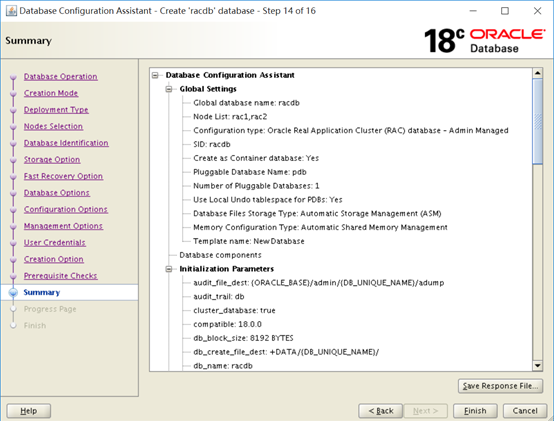Close the Database Configuration Assistant window

(537, 11)
